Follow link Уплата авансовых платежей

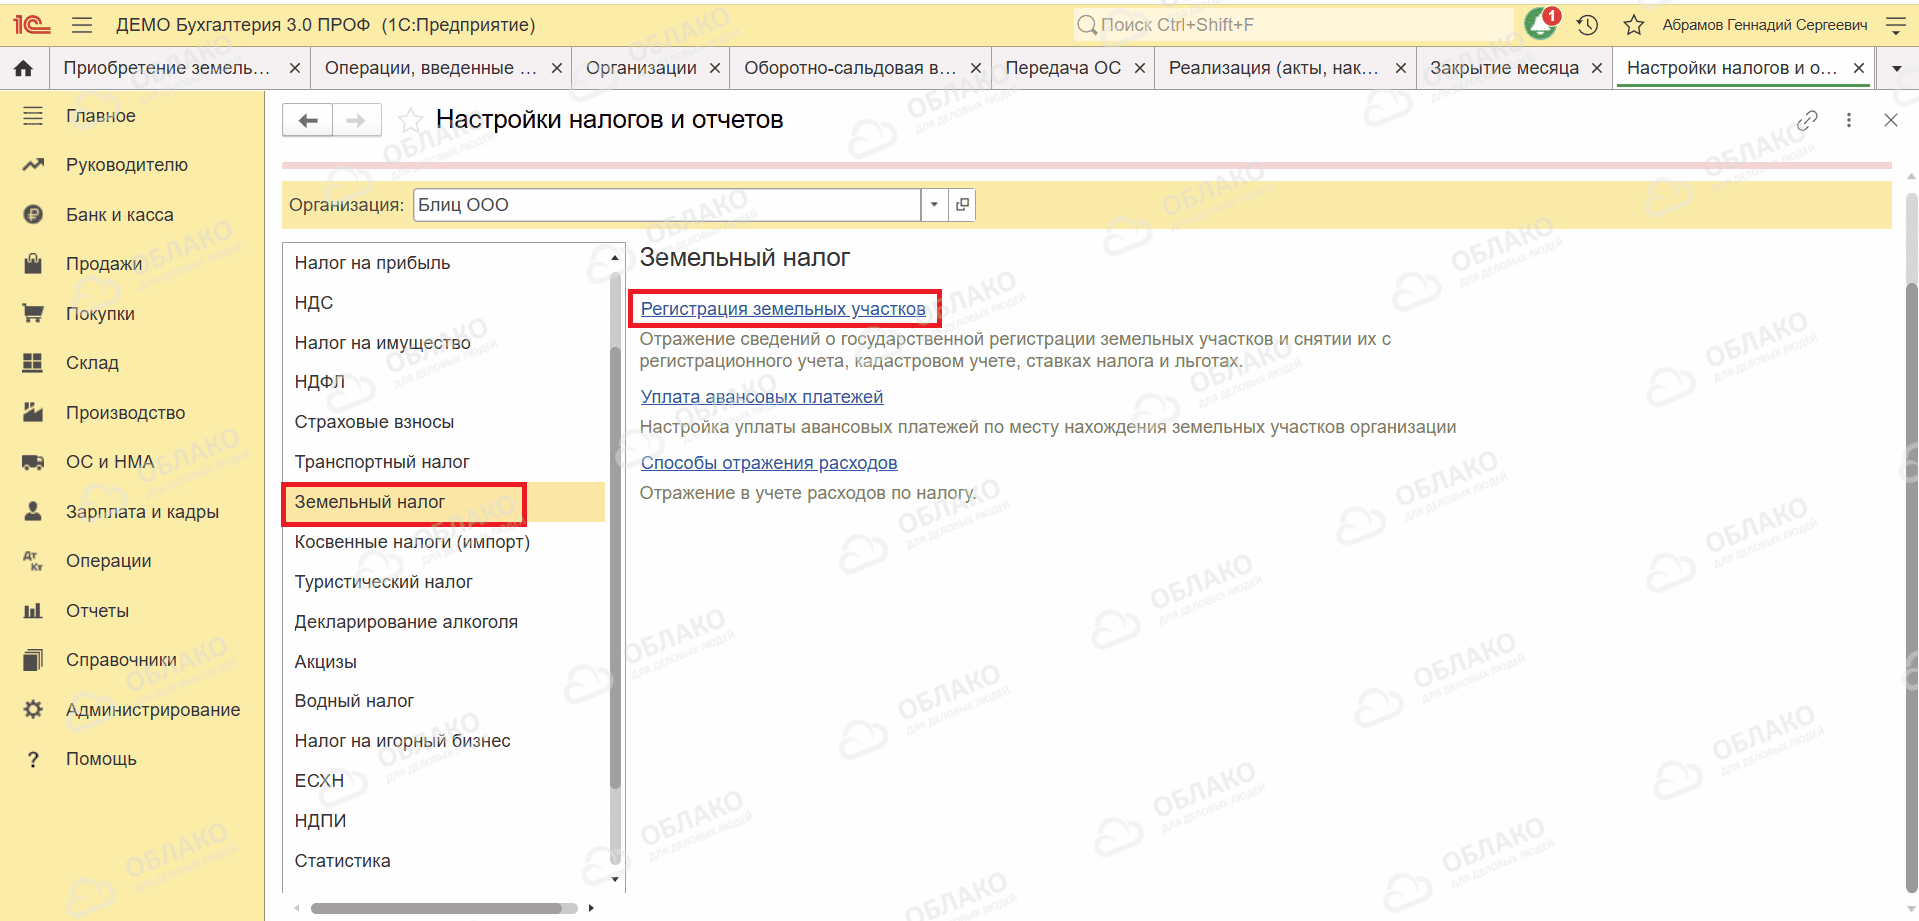click(762, 397)
